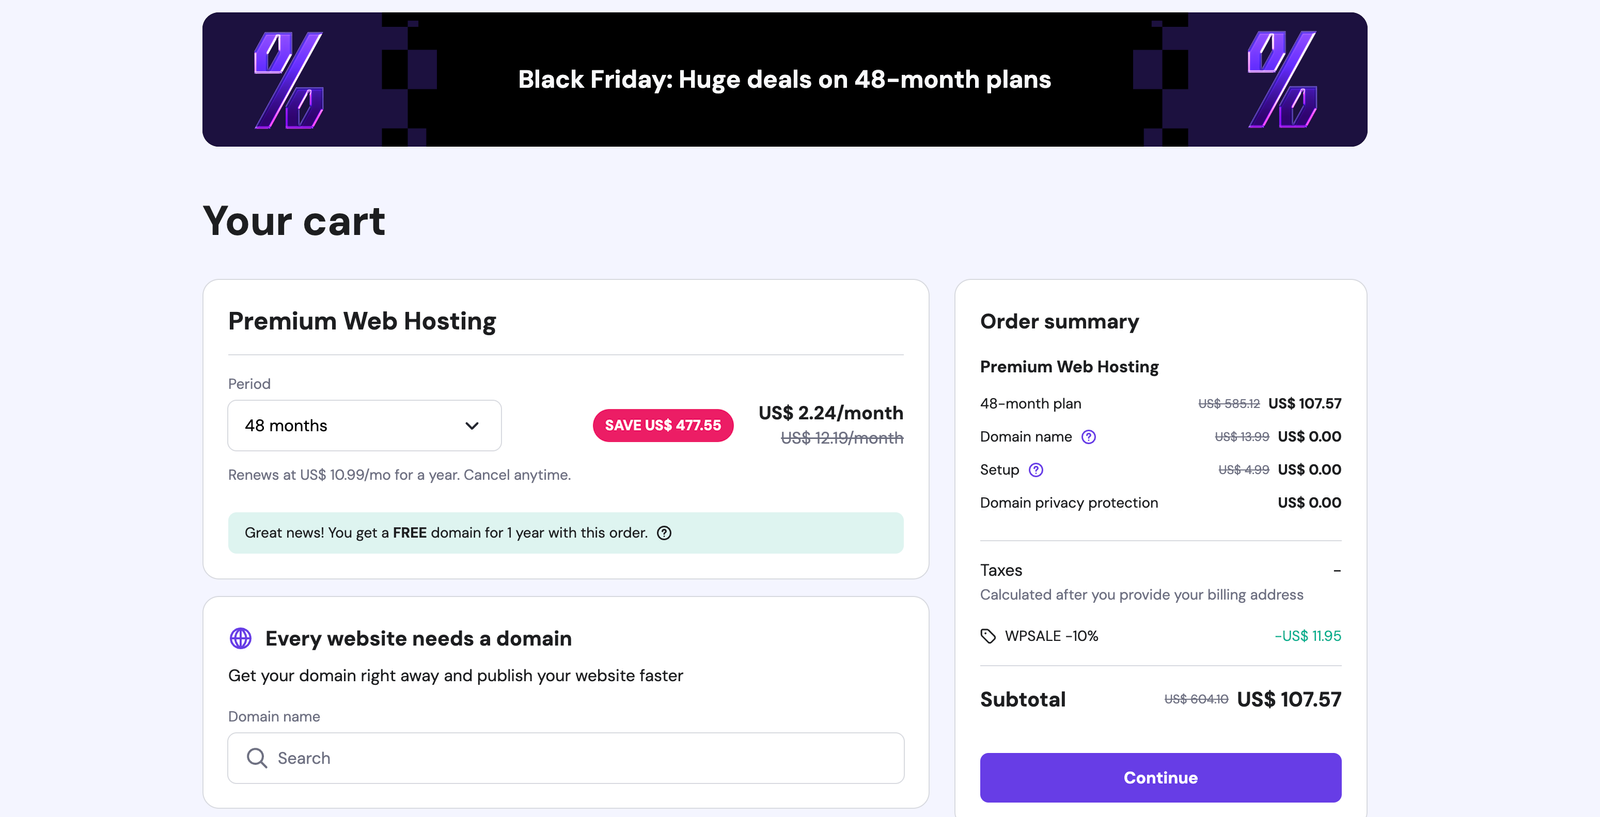Click the Black Friday banner text

[784, 79]
